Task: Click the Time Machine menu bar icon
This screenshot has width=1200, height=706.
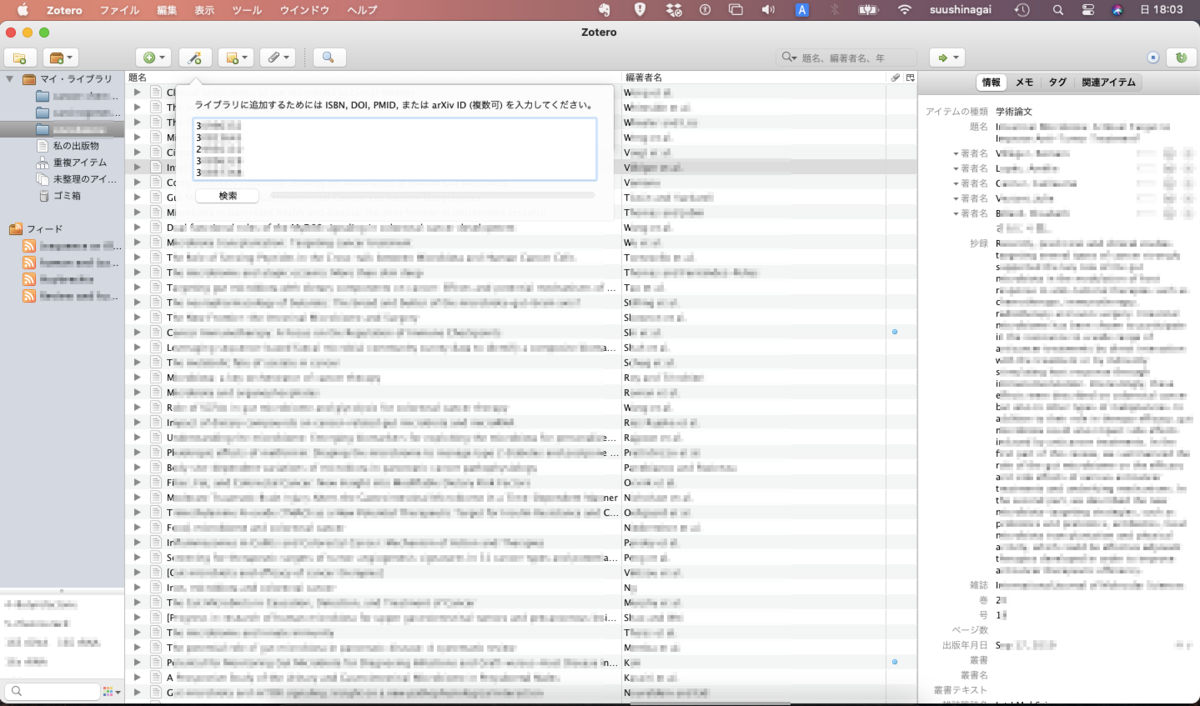Action: [1022, 10]
